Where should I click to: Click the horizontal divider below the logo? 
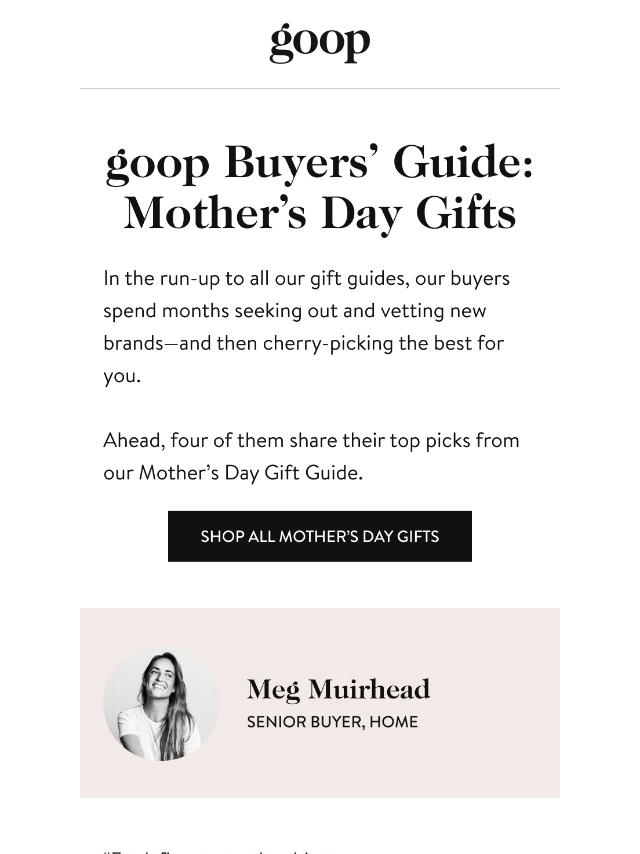pyautogui.click(x=320, y=88)
